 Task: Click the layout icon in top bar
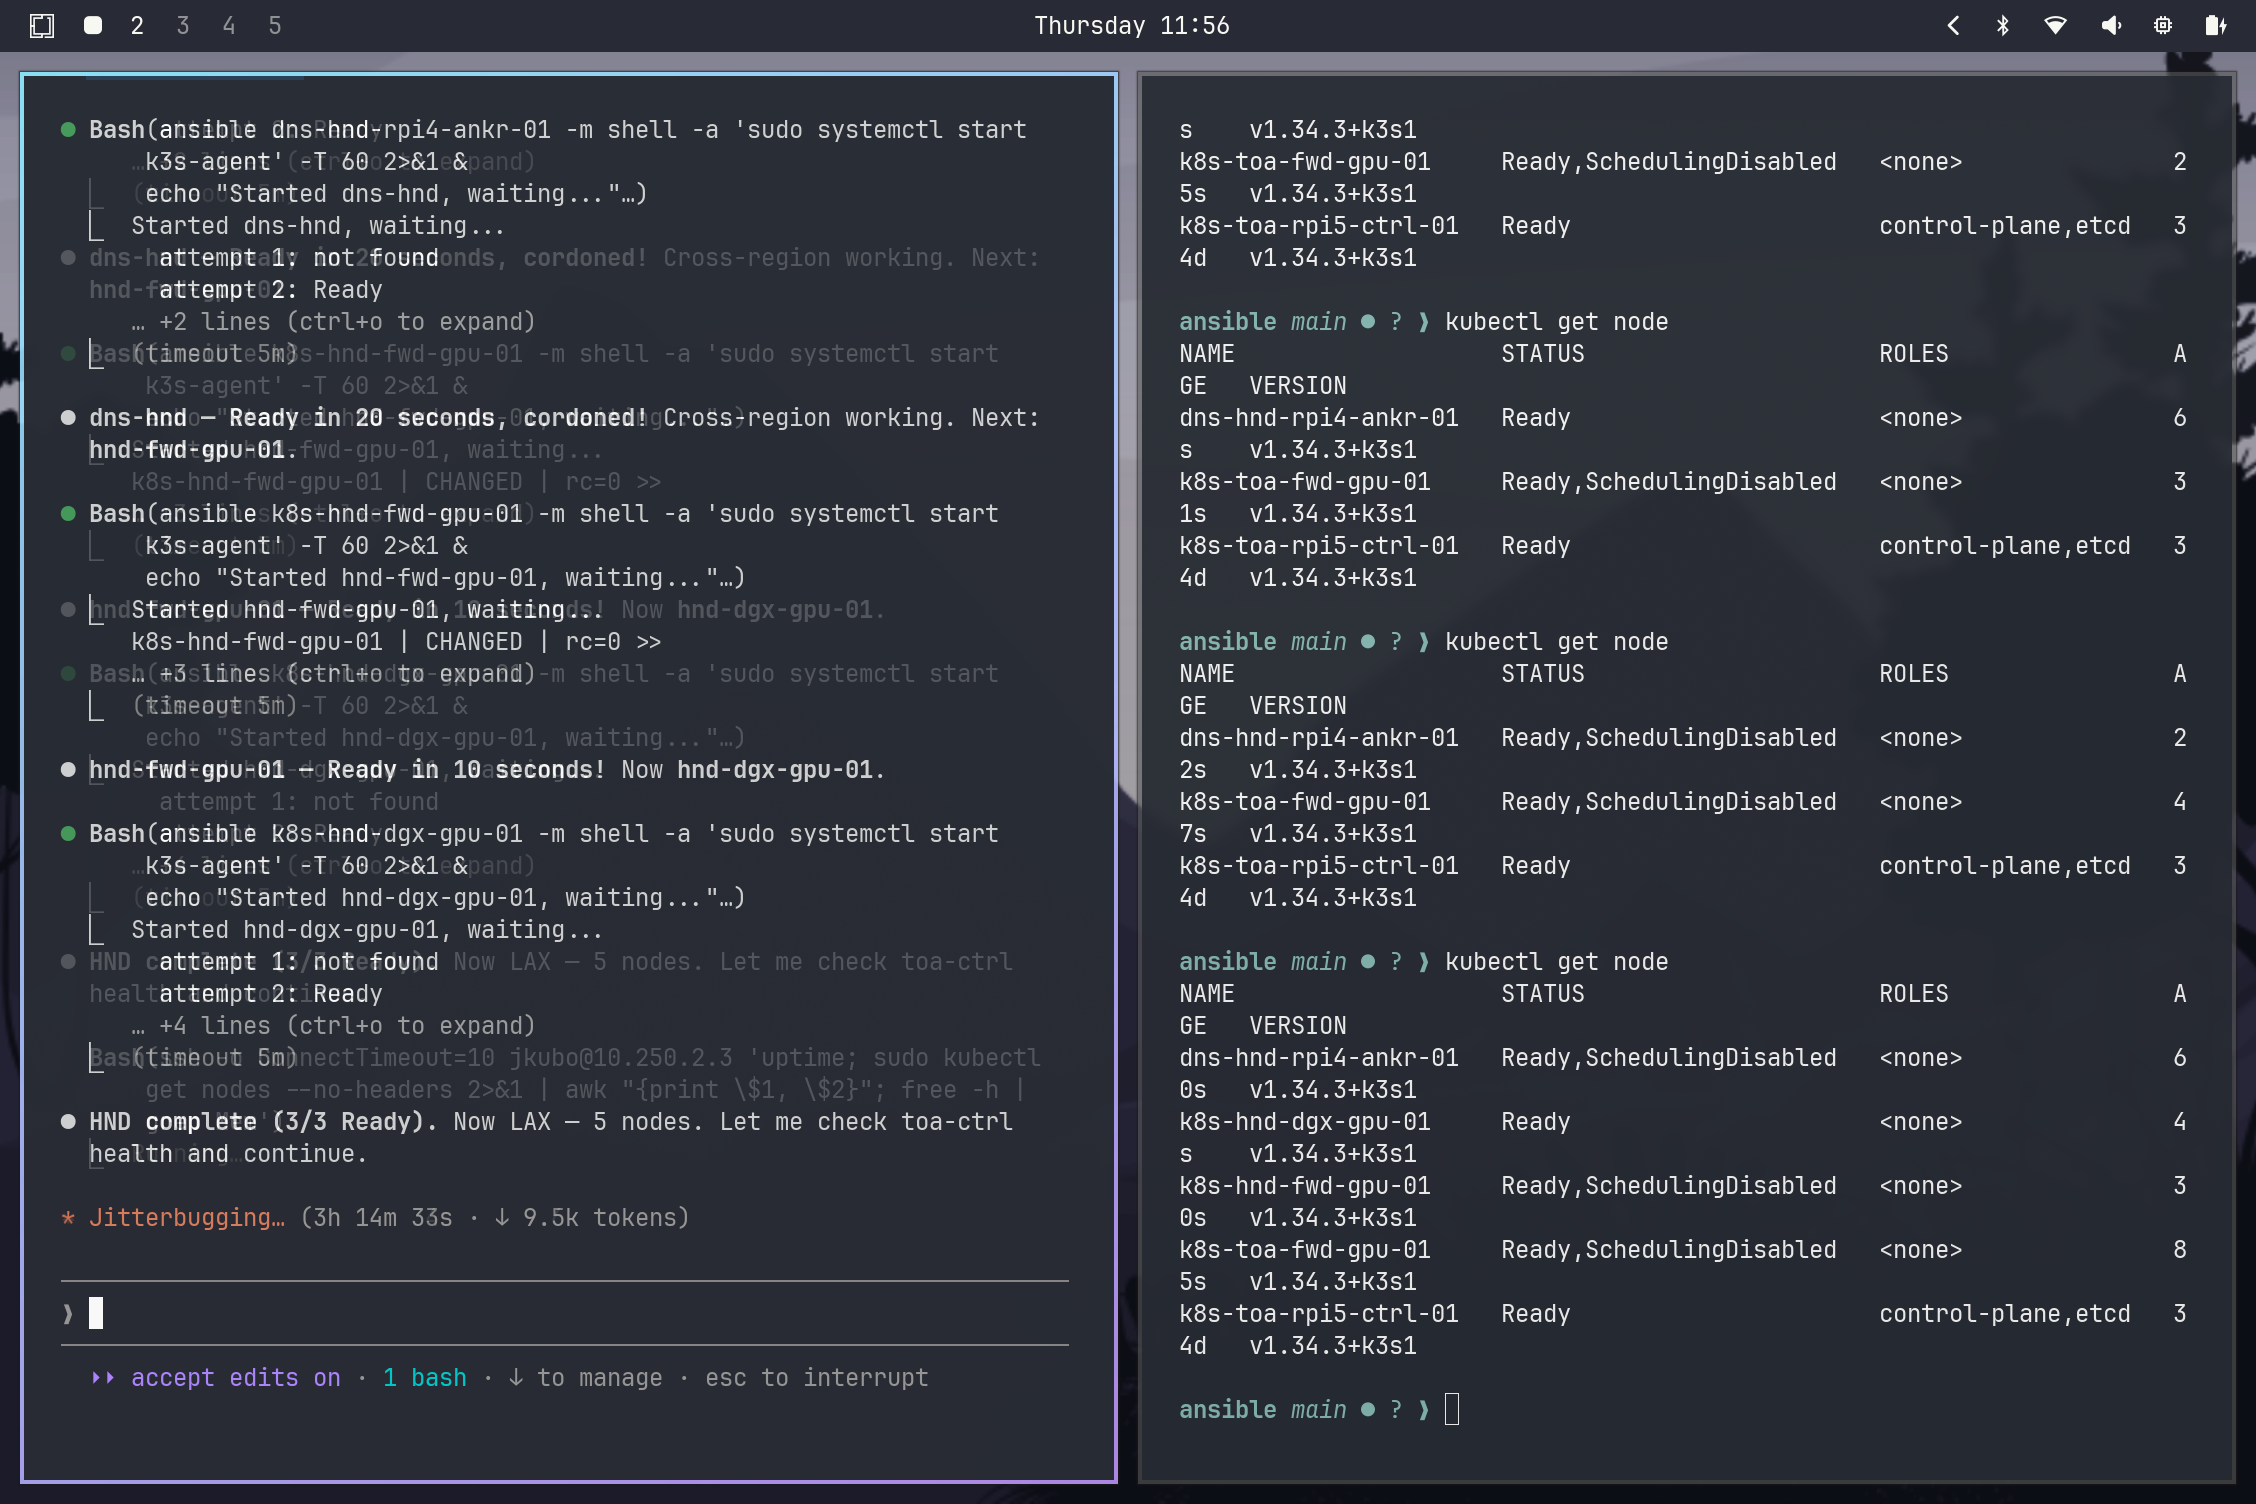(x=41, y=26)
